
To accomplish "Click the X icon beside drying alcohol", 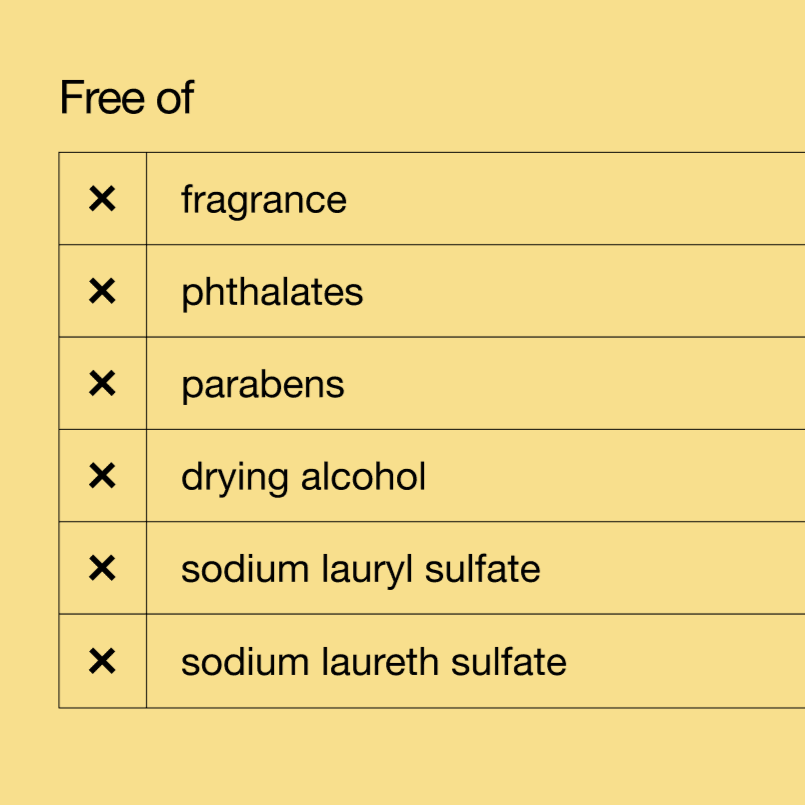I will pos(102,476).
